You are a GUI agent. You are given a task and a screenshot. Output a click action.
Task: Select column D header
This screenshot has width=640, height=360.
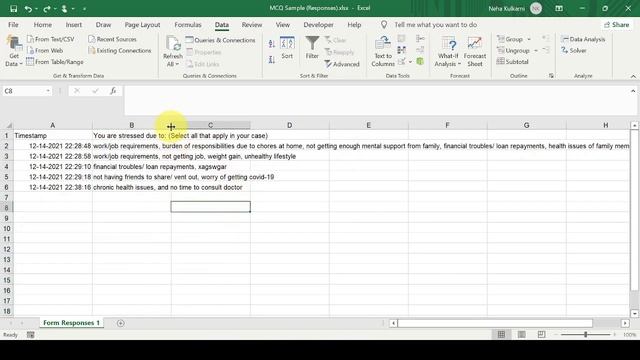pyautogui.click(x=289, y=125)
